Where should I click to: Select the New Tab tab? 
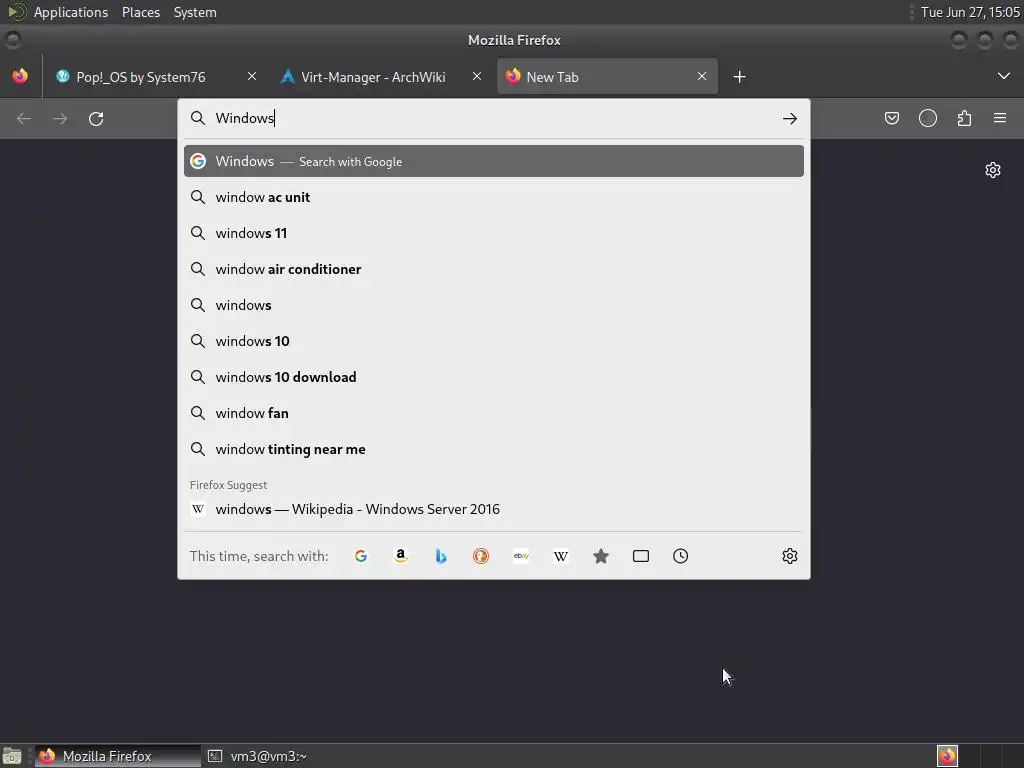[x=607, y=77]
